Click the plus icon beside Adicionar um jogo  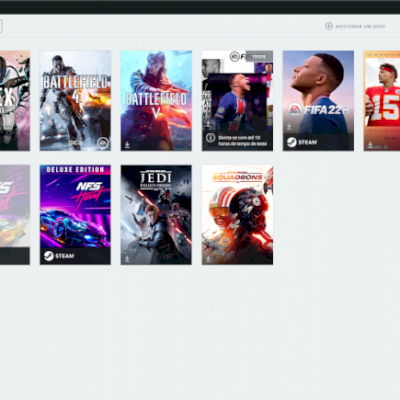(x=329, y=26)
